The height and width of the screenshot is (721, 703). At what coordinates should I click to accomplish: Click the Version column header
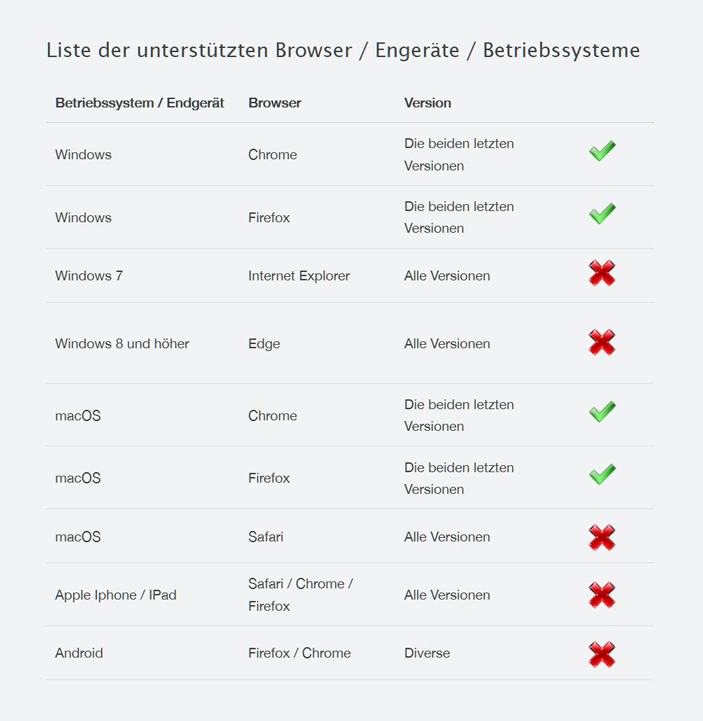coord(427,103)
